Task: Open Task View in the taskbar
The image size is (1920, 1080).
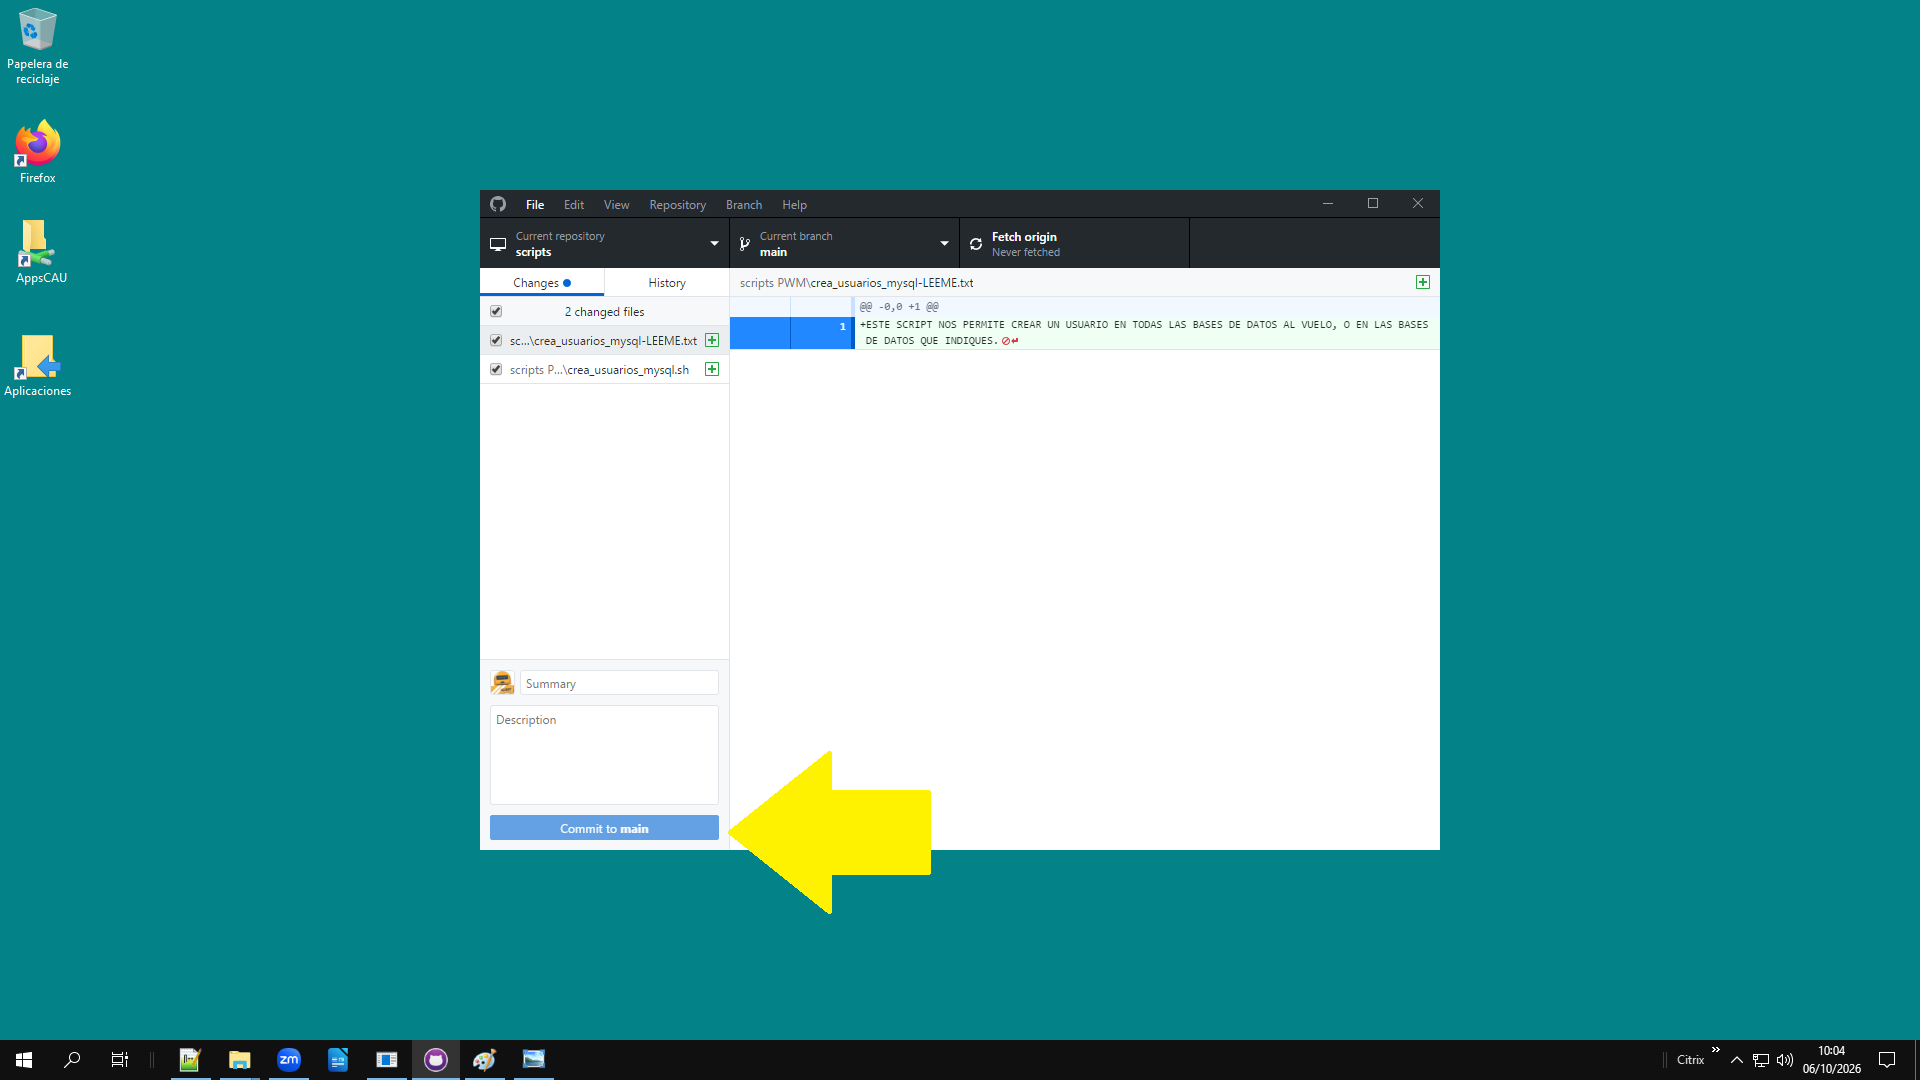Action: (x=119, y=1060)
